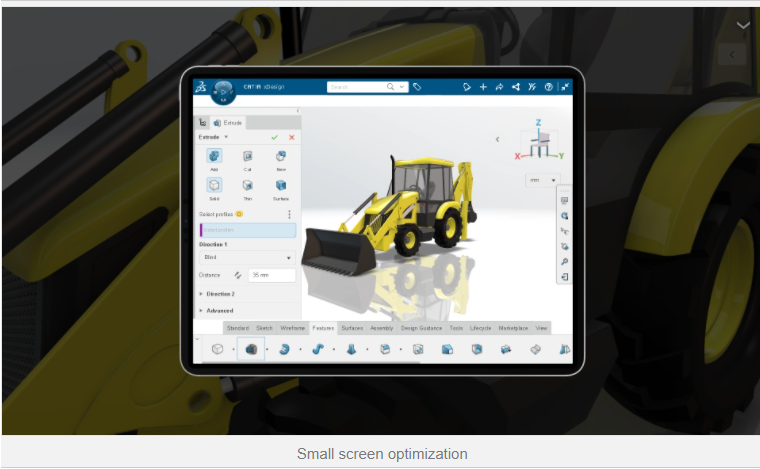The height and width of the screenshot is (469, 760).
Task: Expand the Advanced section
Action: pos(219,311)
